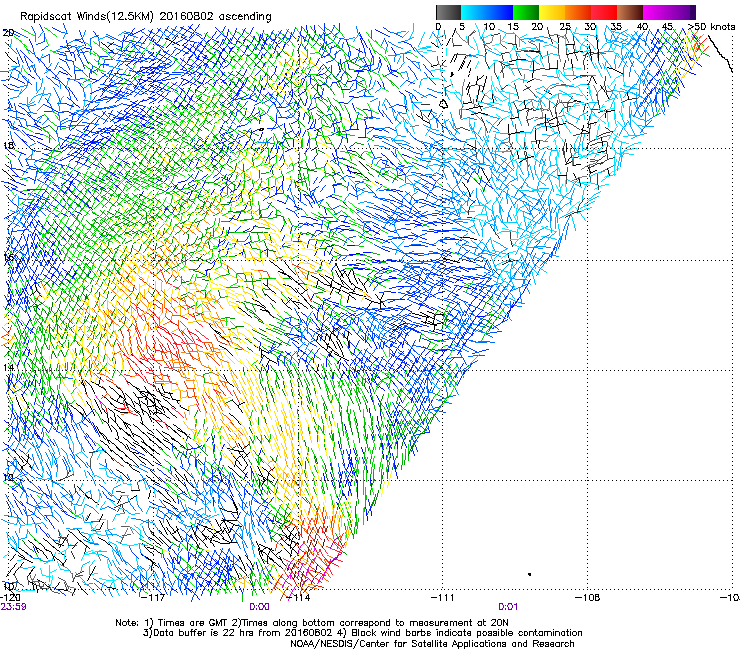Click the green 15-20 knots legend swatch
Screen dimensions: 740x650
[x=526, y=12]
